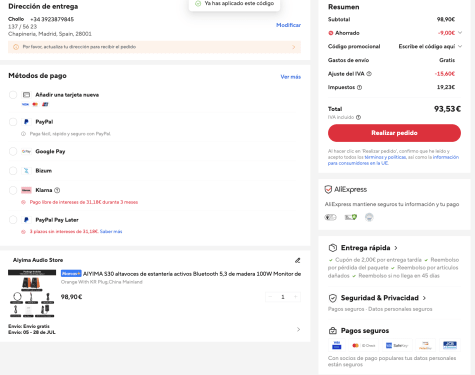475x375 pixels.
Task: Click Ver más payment methods link
Action: pos(291,77)
